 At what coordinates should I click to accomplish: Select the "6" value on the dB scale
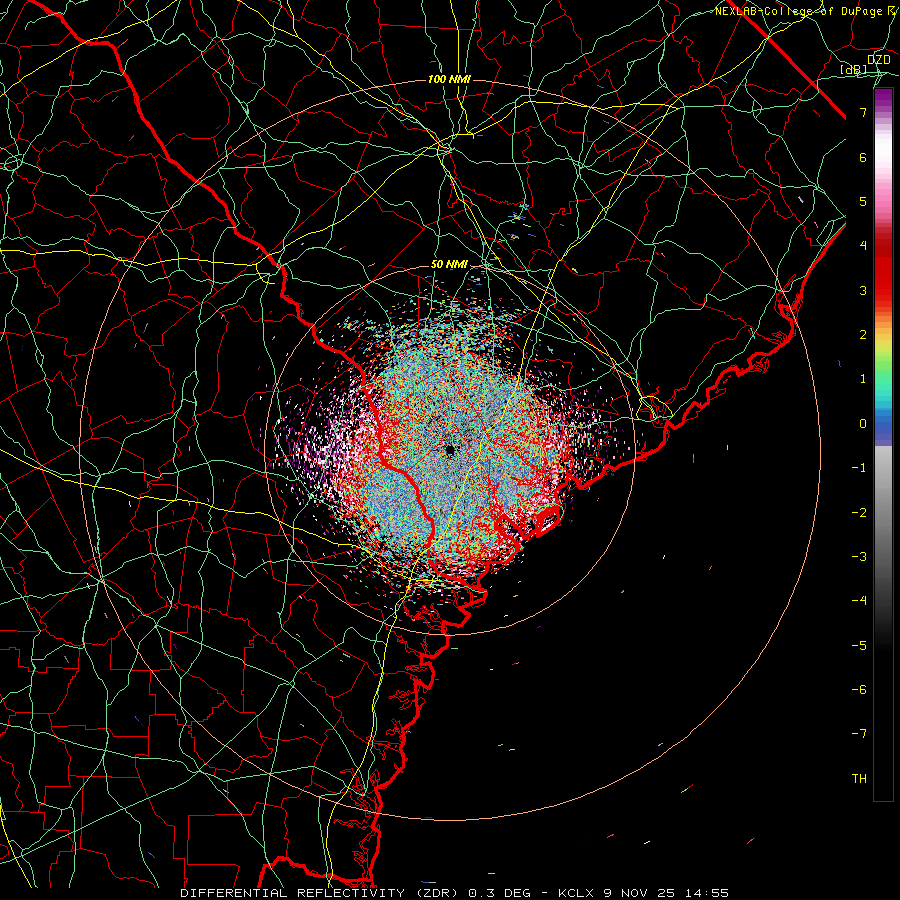point(863,157)
